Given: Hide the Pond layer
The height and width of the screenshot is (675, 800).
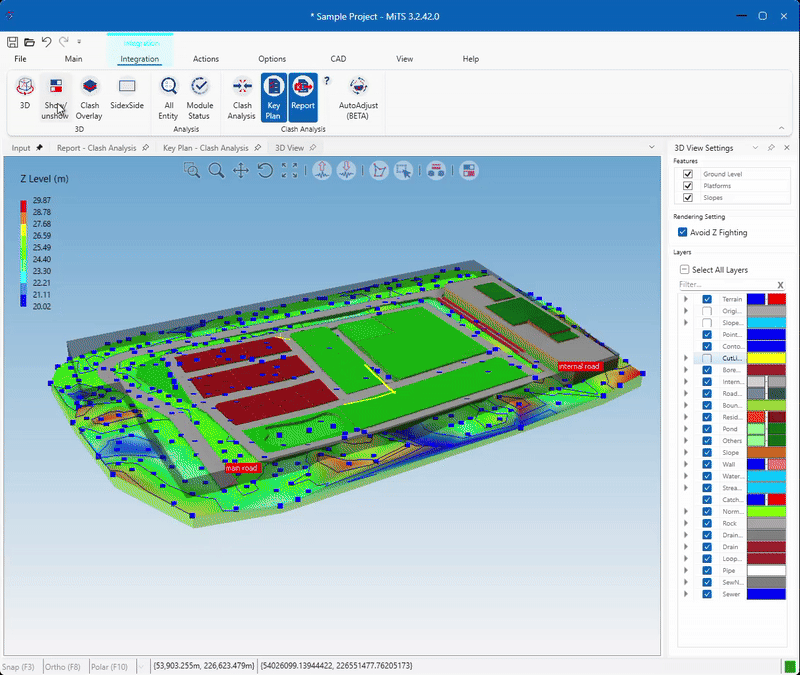Looking at the screenshot, I should pyautogui.click(x=707, y=429).
